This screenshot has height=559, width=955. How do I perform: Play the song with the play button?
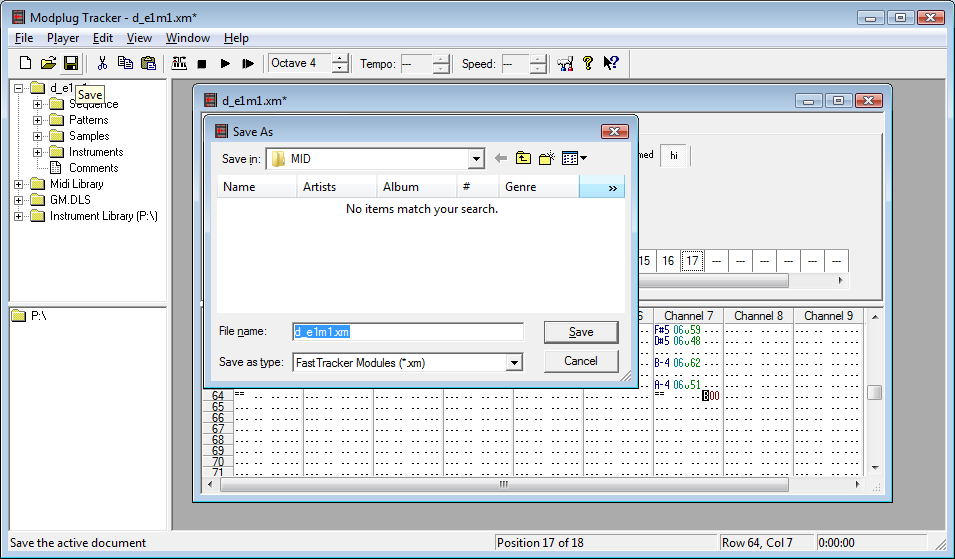pyautogui.click(x=225, y=63)
